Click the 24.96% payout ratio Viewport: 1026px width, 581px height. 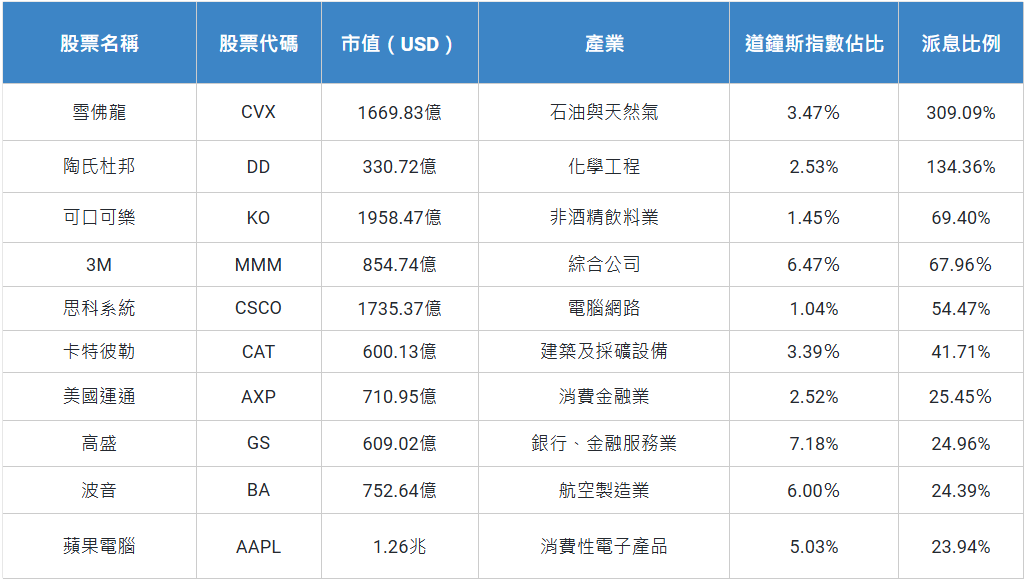961,444
